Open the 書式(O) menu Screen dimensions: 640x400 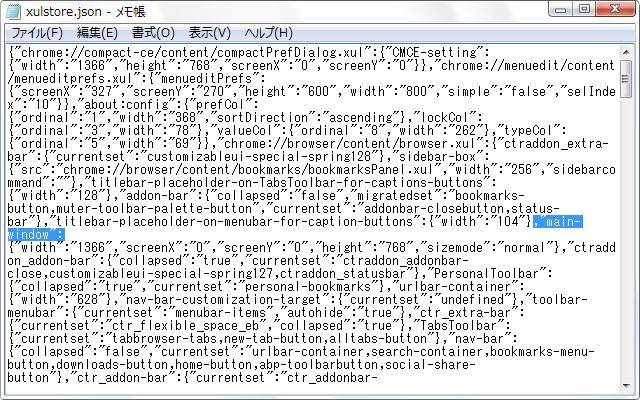pyautogui.click(x=153, y=33)
